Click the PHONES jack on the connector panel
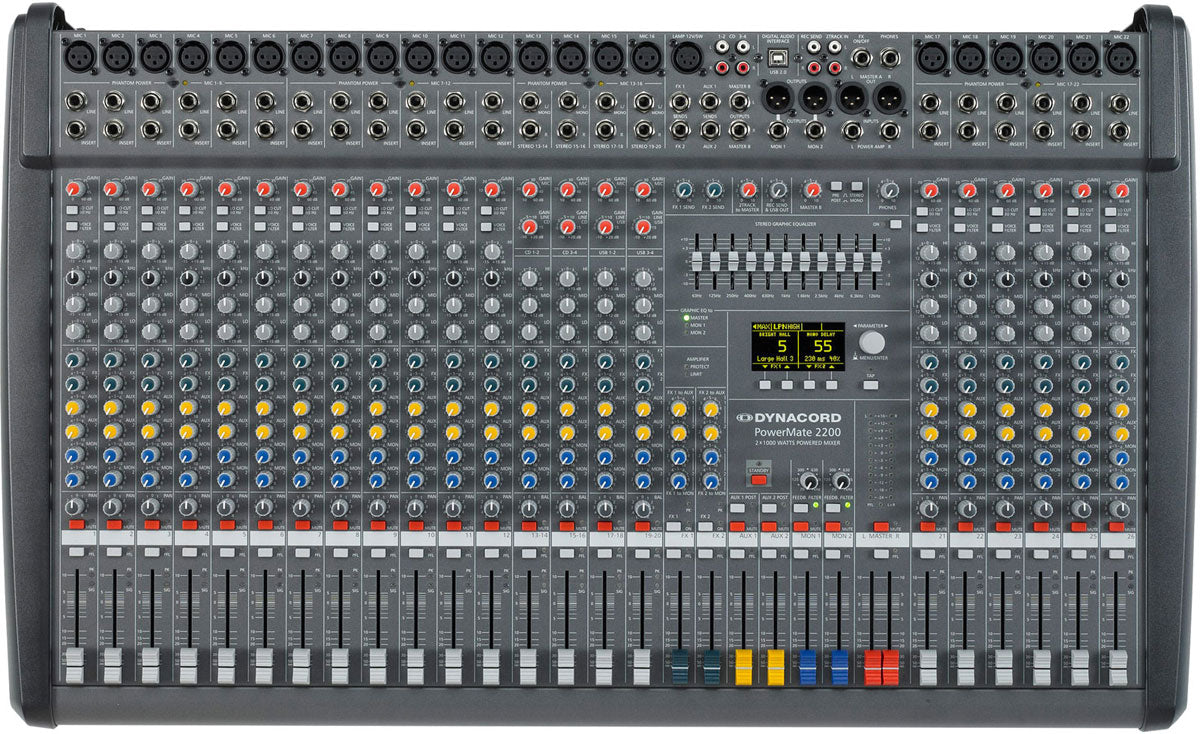Screen dimensions: 1200x734 point(891,58)
